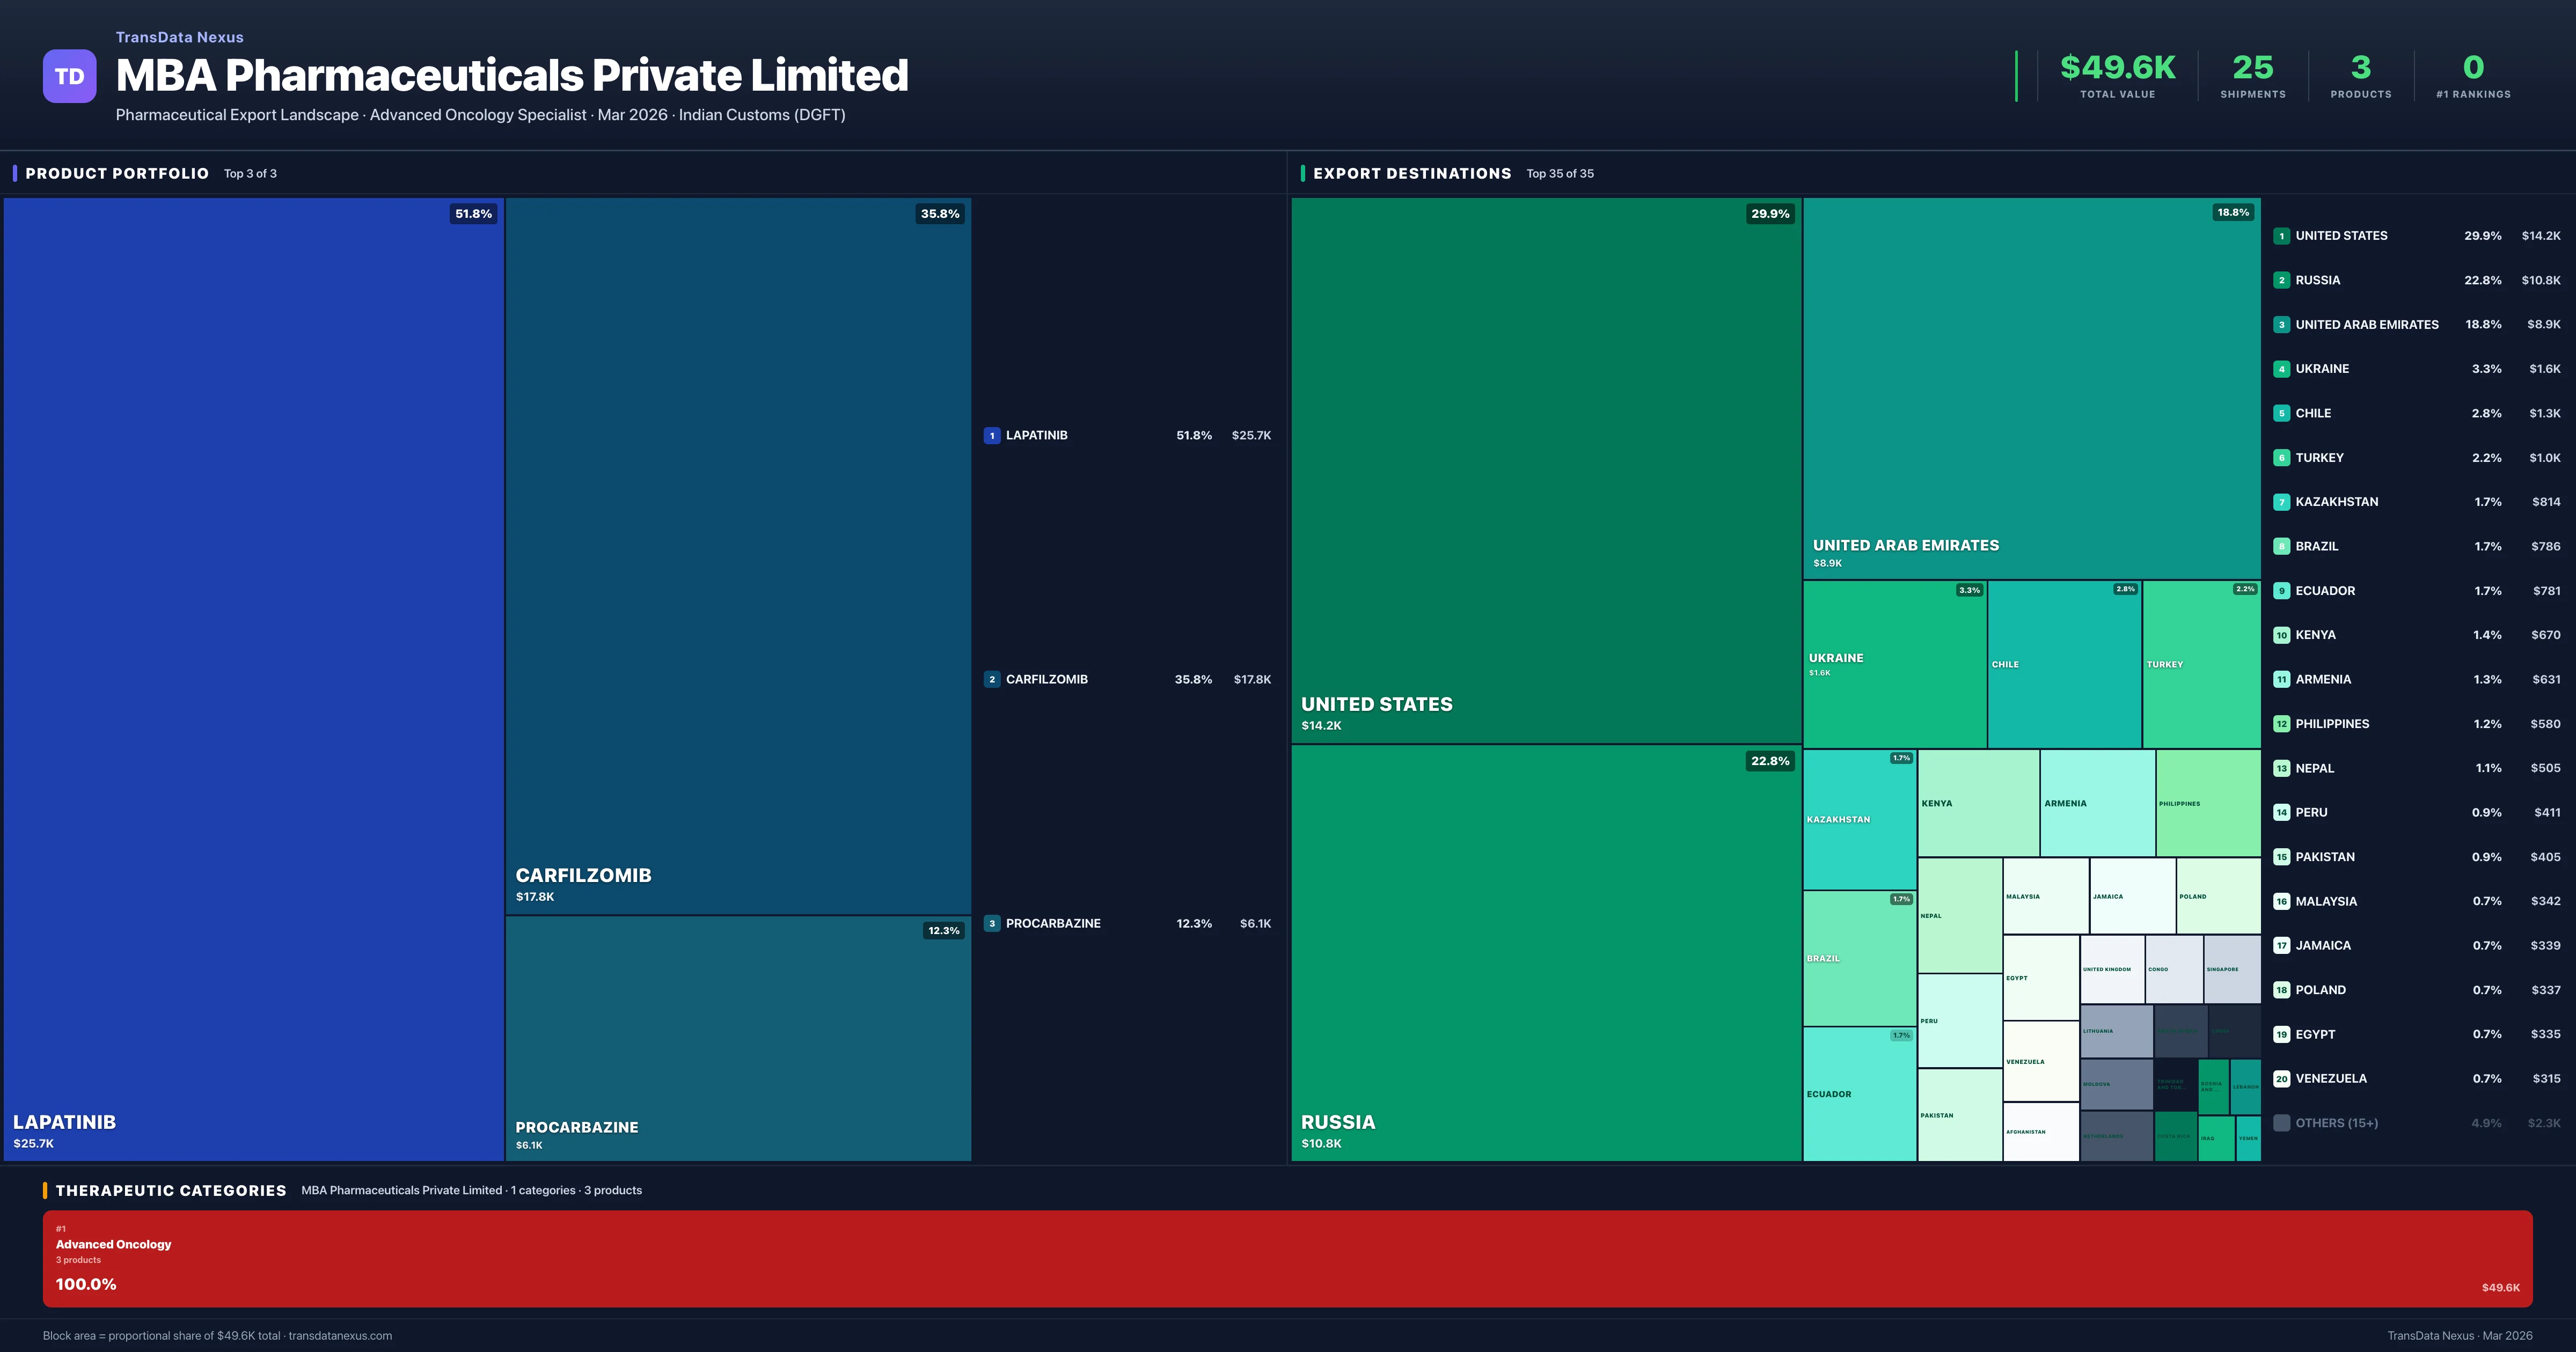Click the rank 10 badge next to KENYA
Screen dimensions: 2576x1352
pyautogui.click(x=2282, y=635)
